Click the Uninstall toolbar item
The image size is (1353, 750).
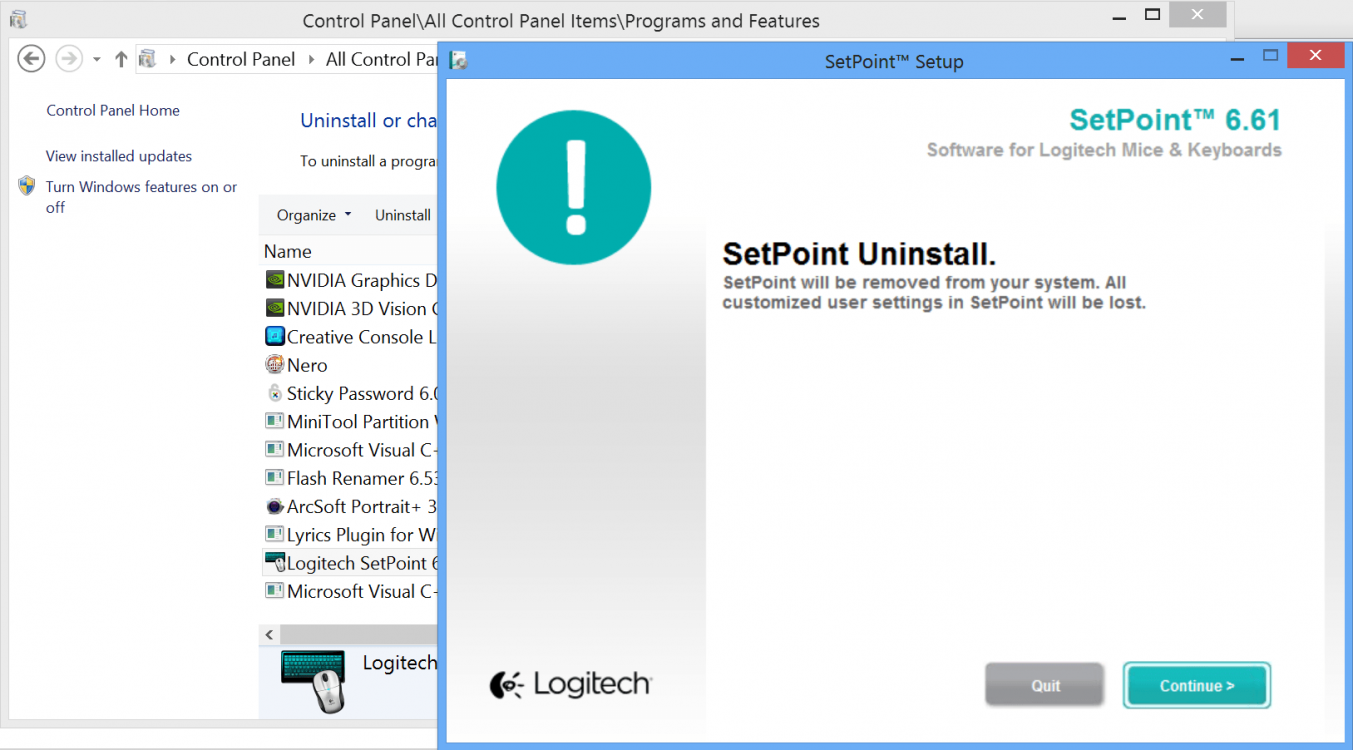tap(403, 214)
